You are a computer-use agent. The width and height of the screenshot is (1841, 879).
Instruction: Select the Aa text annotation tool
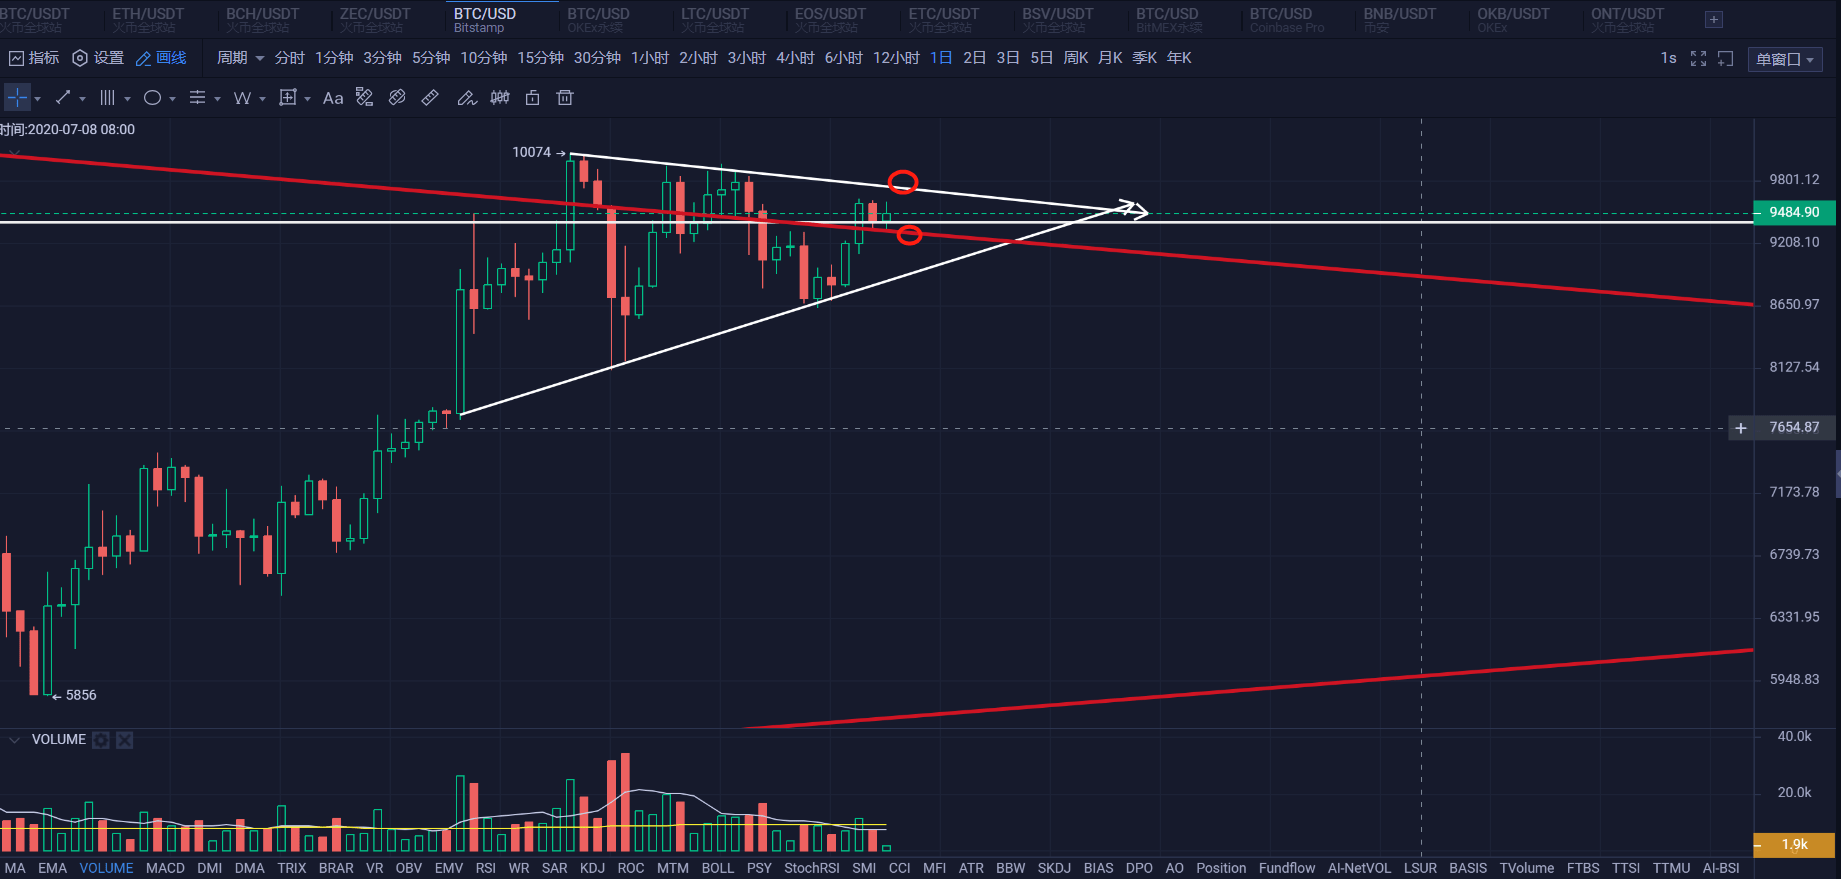coord(333,98)
